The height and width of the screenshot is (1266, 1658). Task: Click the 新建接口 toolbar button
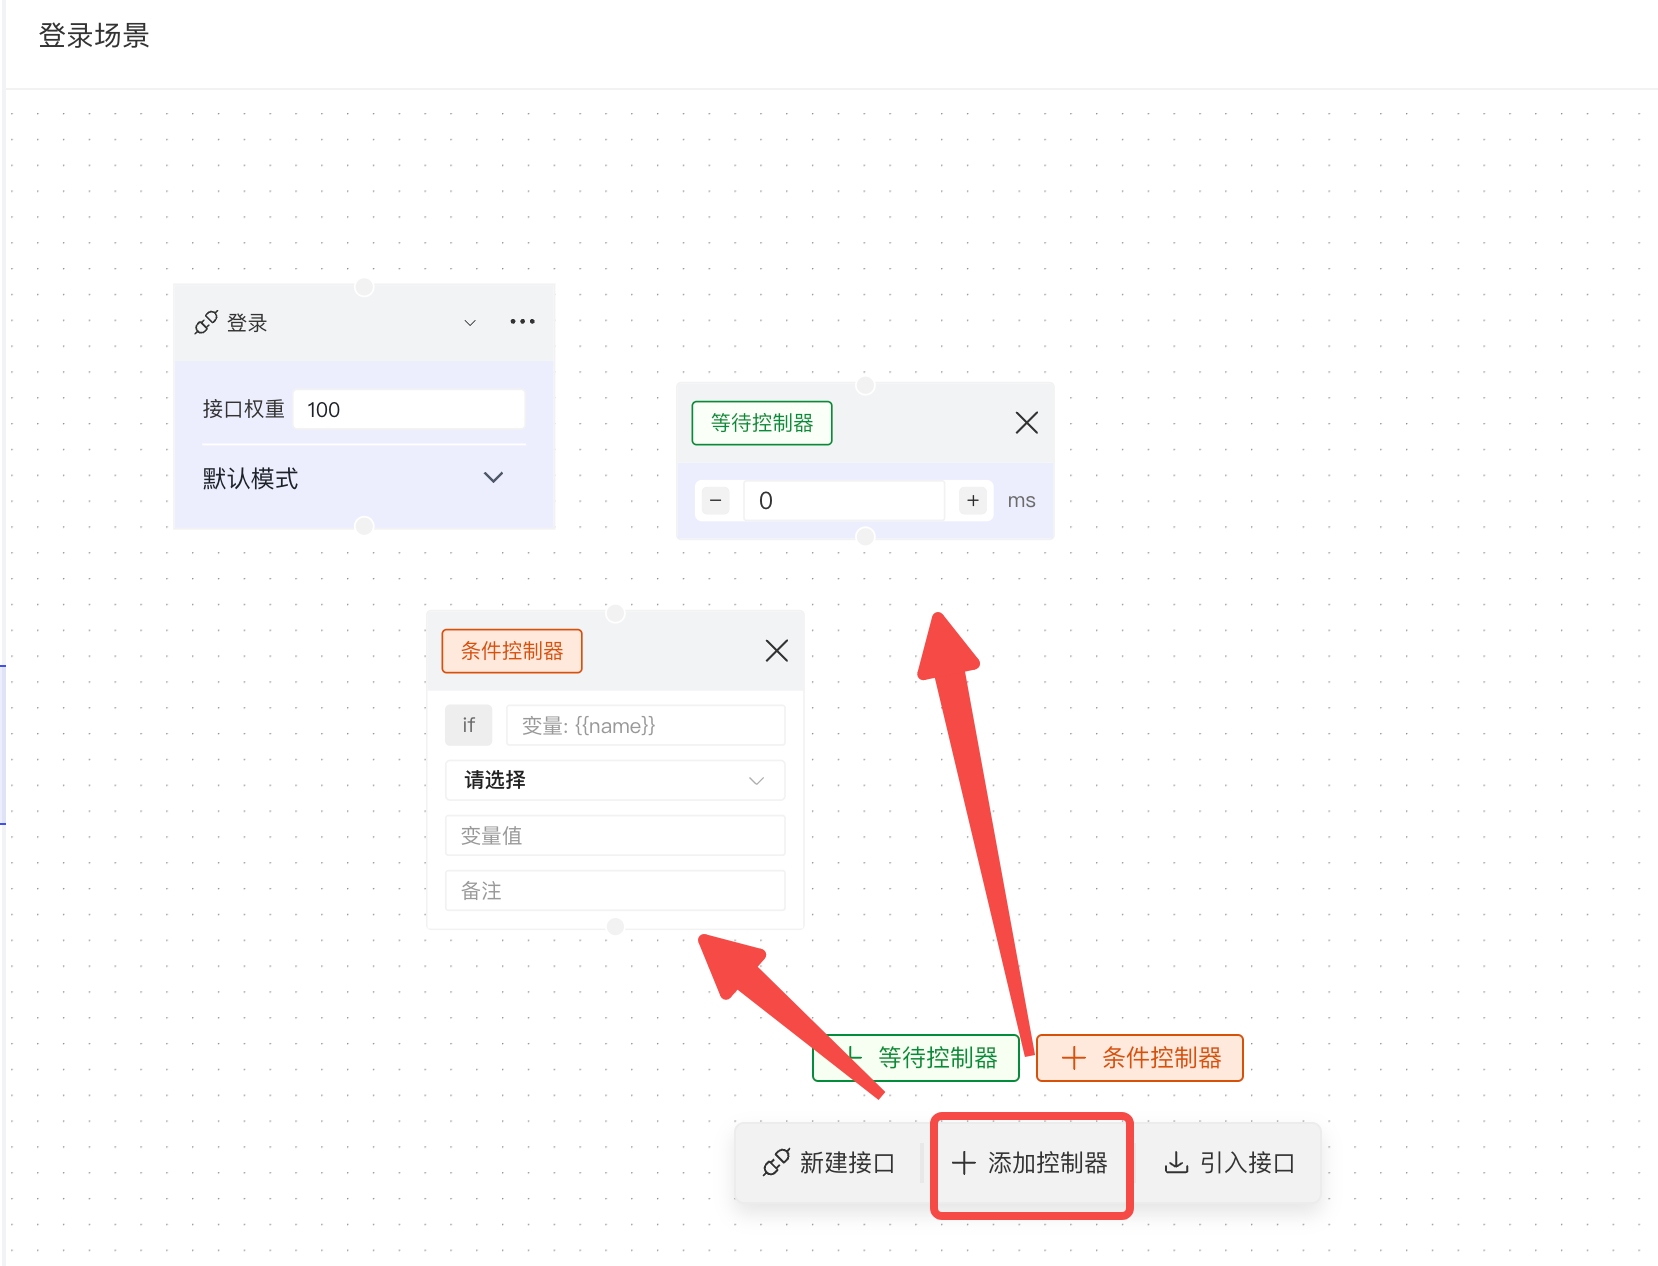pos(829,1162)
